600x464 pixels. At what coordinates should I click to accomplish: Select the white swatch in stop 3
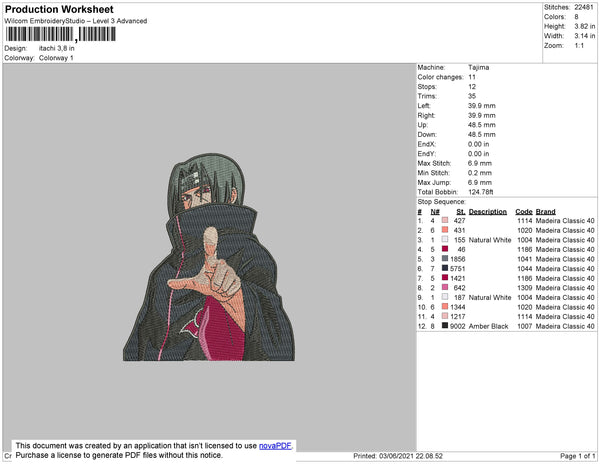coord(445,239)
